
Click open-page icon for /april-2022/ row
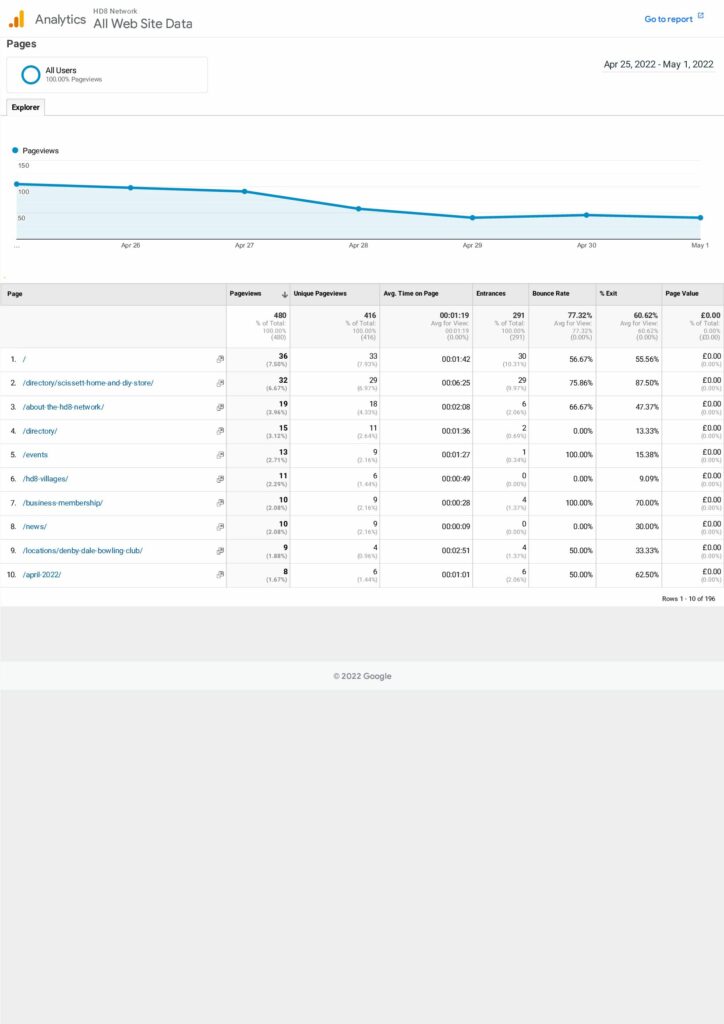click(x=220, y=575)
